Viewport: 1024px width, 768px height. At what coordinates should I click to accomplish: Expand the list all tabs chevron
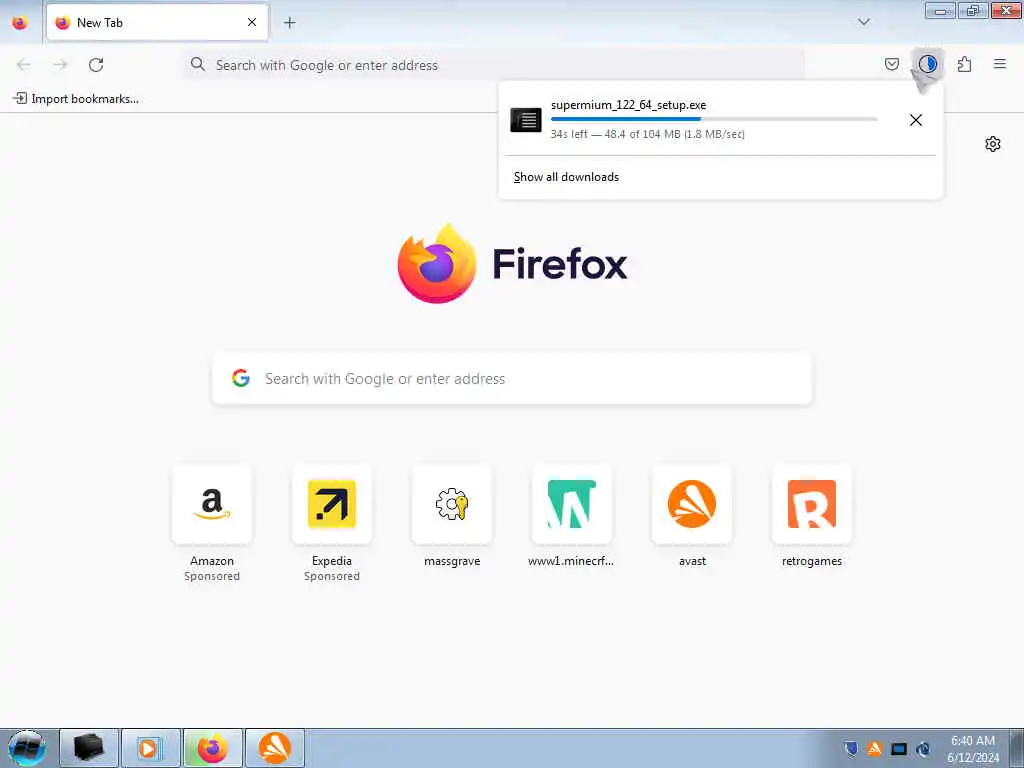(x=863, y=22)
